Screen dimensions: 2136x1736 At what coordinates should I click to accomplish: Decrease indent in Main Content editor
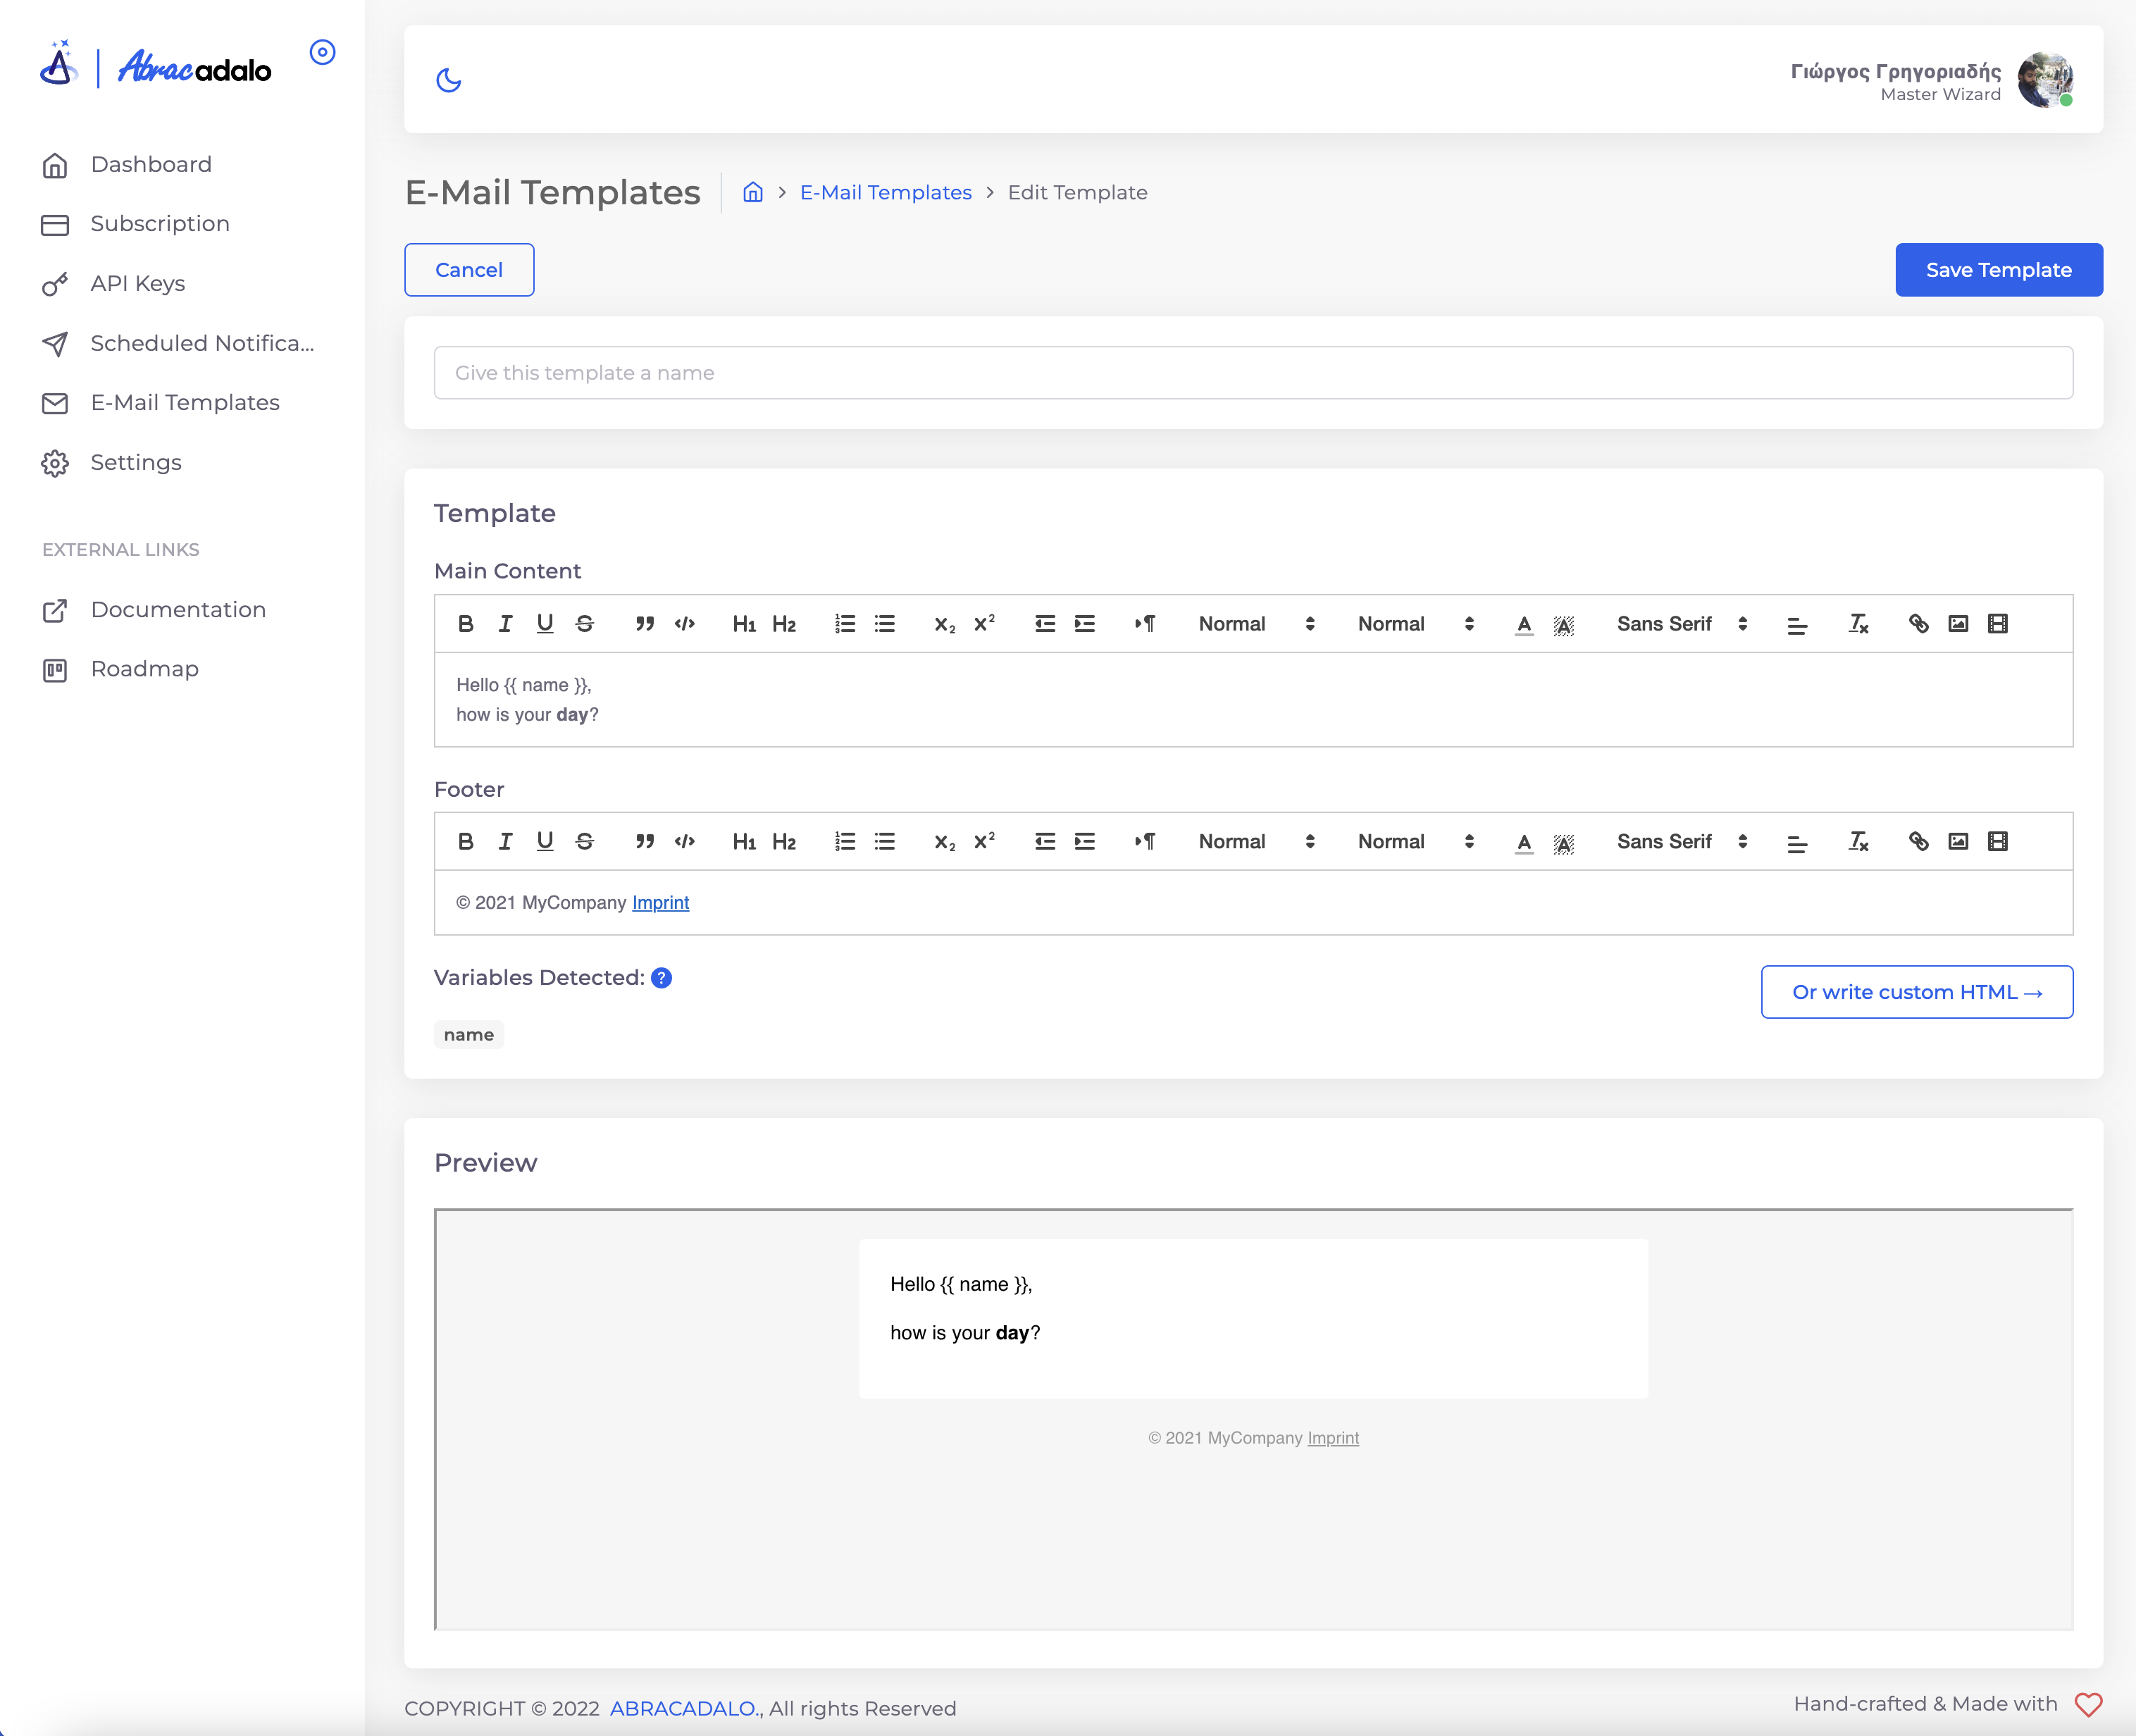coord(1045,624)
